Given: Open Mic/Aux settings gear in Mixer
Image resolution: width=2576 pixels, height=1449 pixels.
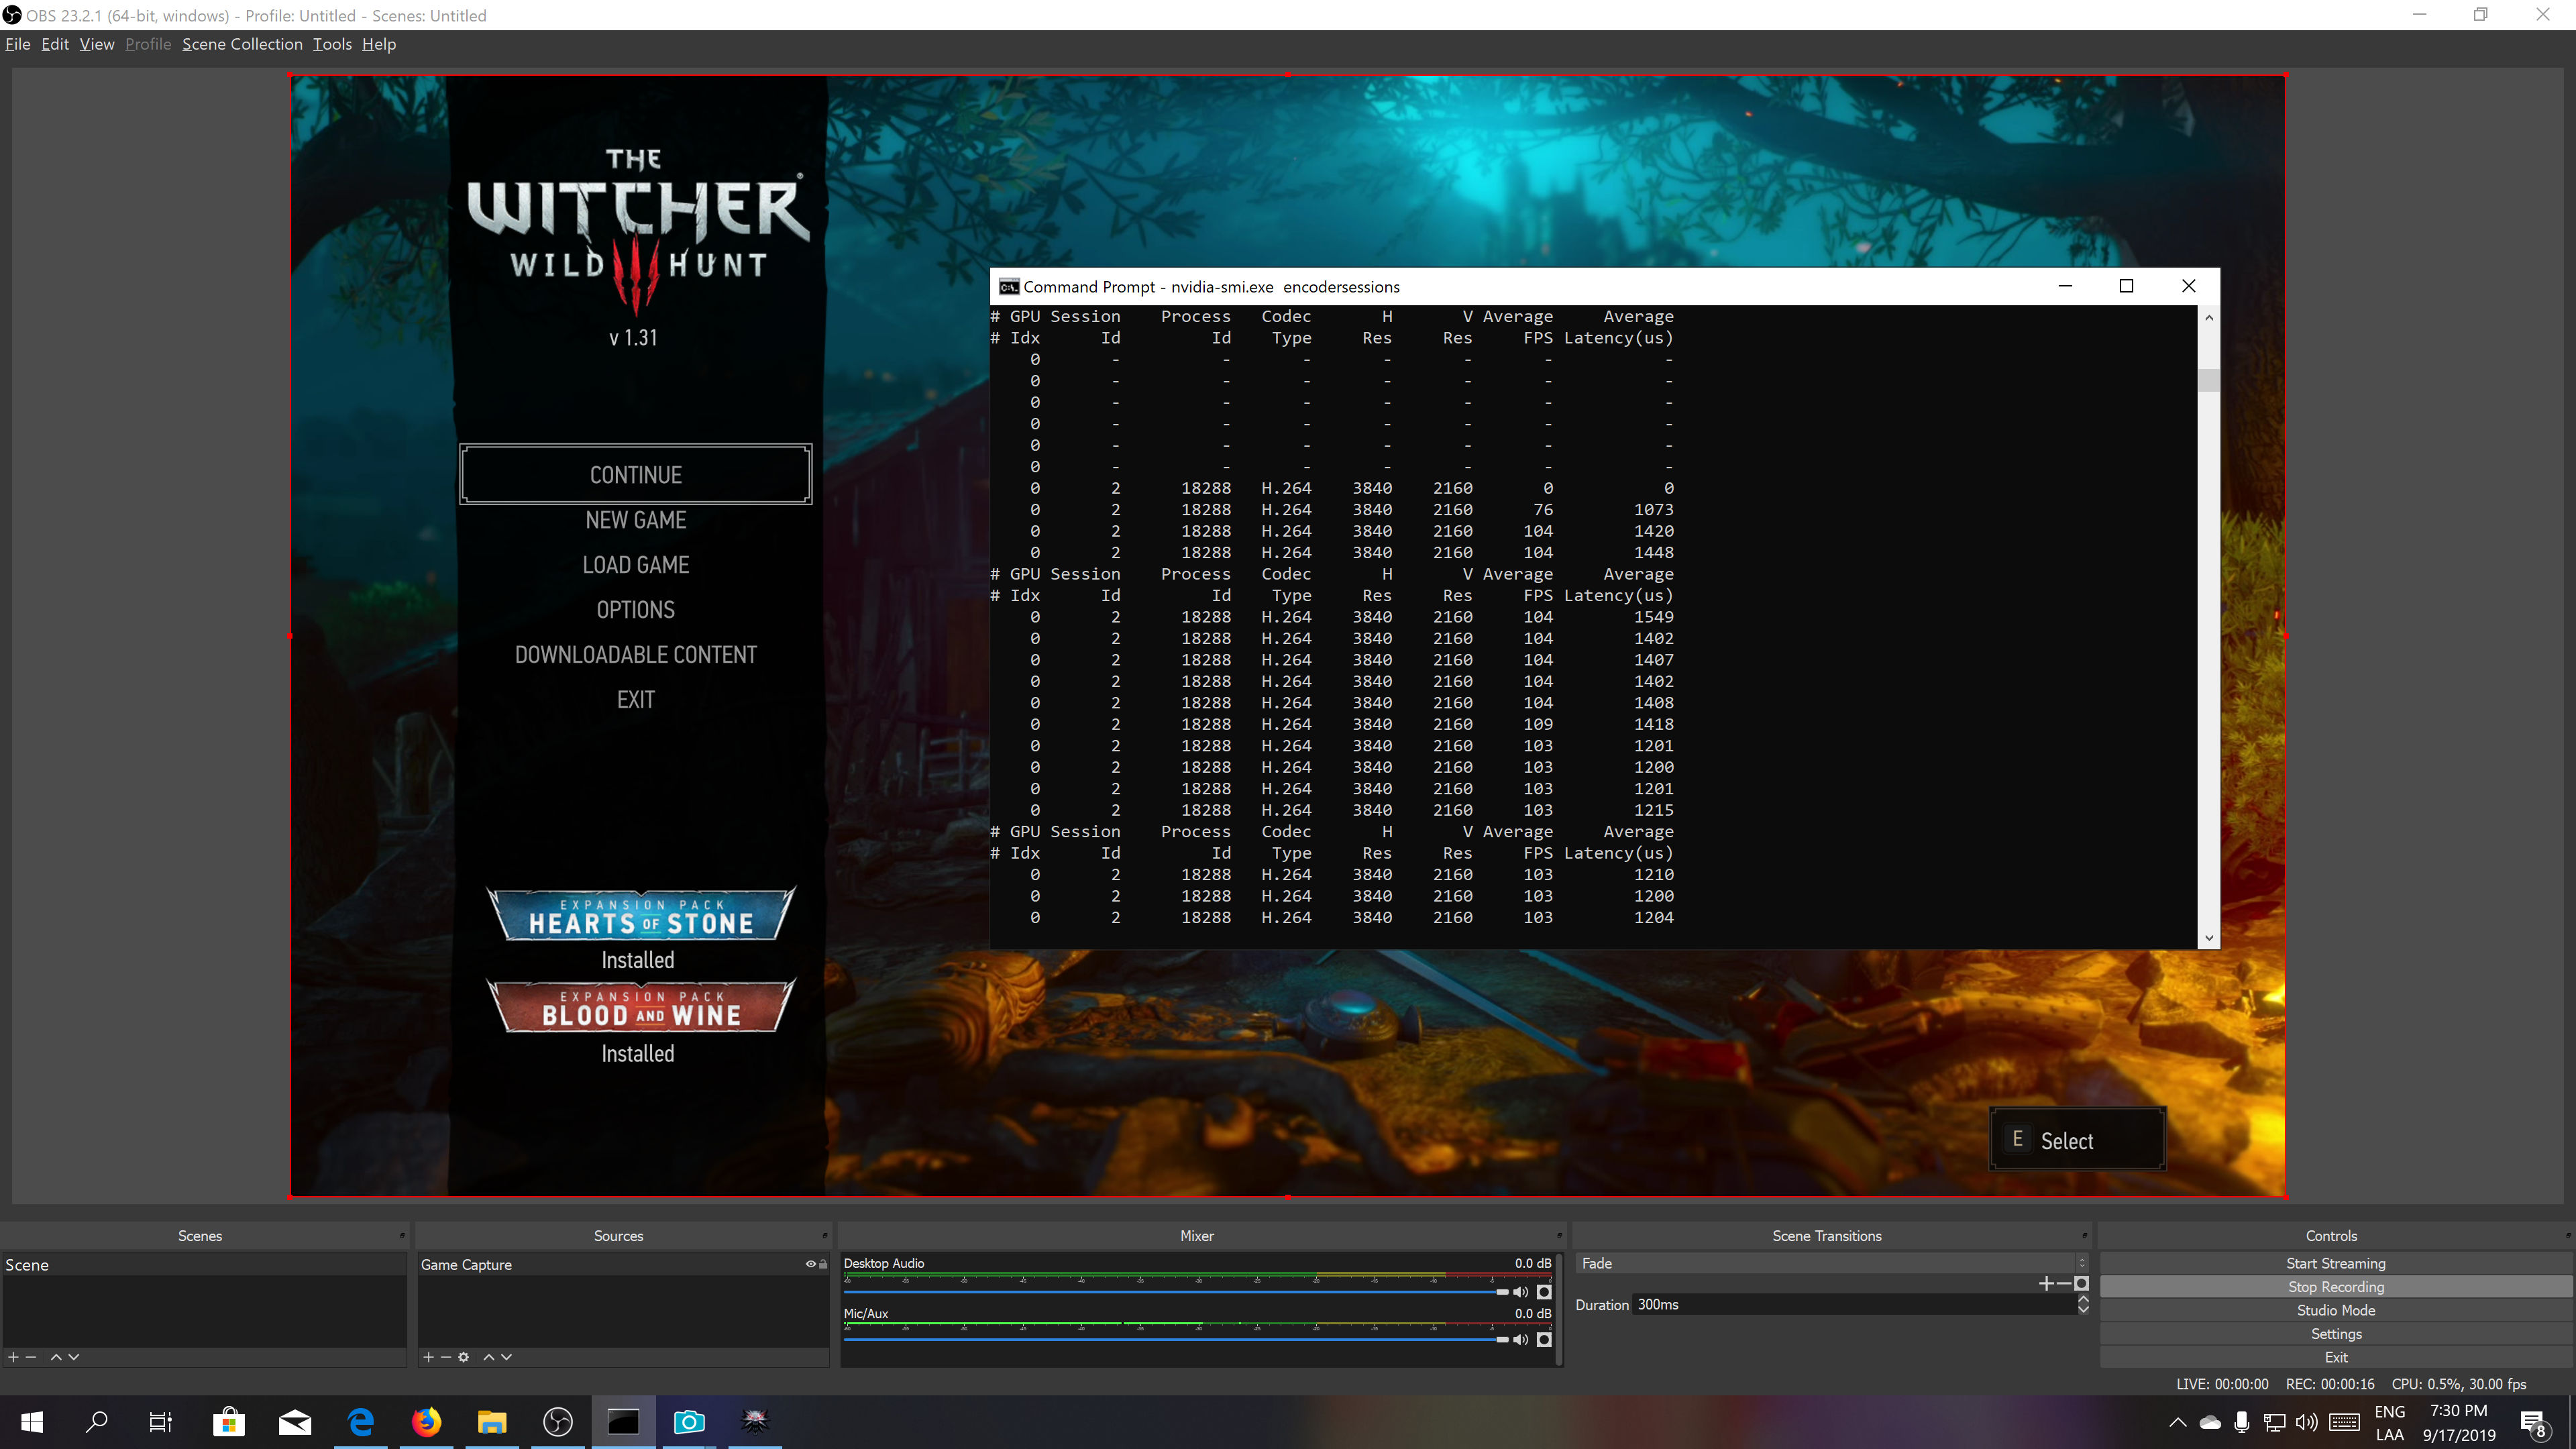Looking at the screenshot, I should 1544,1340.
